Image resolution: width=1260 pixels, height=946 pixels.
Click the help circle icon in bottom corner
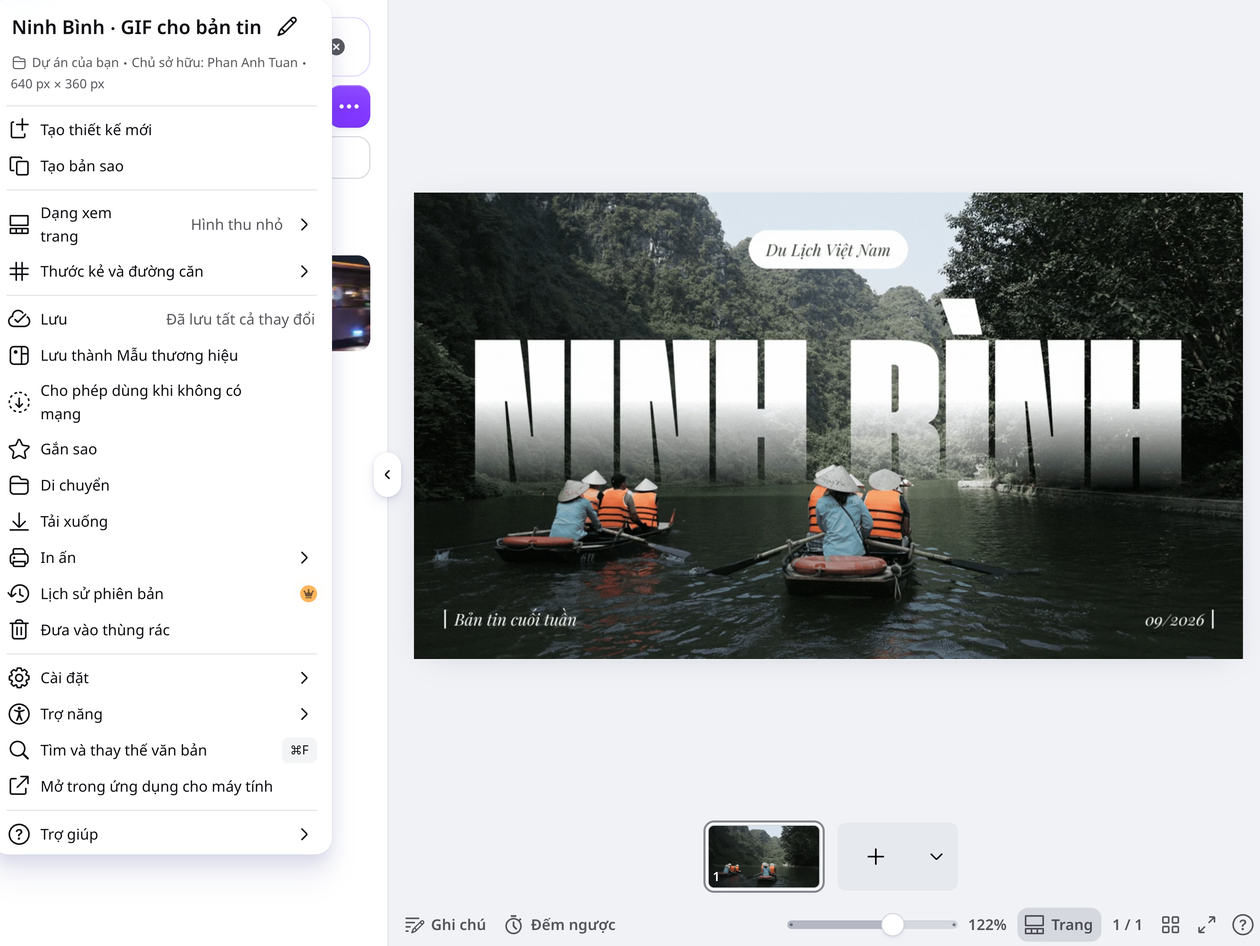[x=1242, y=925]
